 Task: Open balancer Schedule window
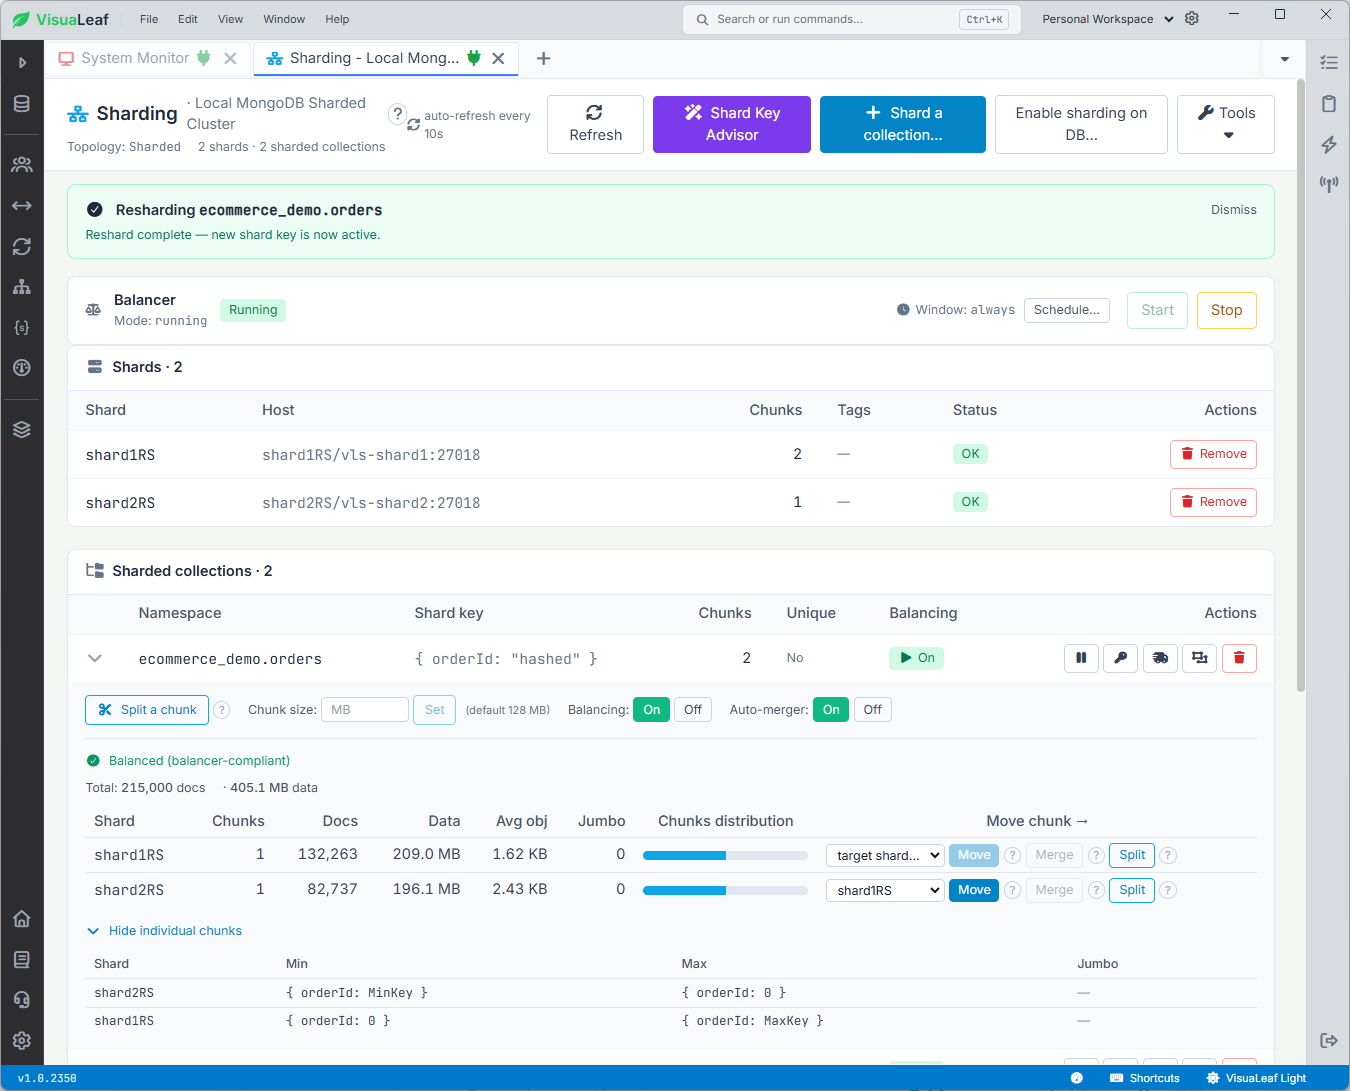point(1066,310)
